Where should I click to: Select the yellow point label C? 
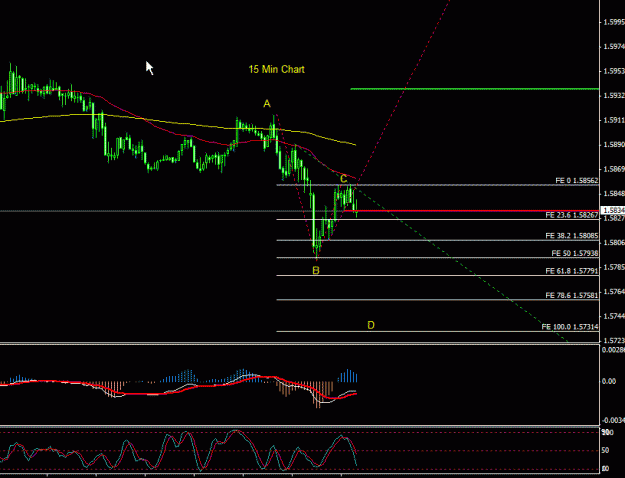[343, 179]
